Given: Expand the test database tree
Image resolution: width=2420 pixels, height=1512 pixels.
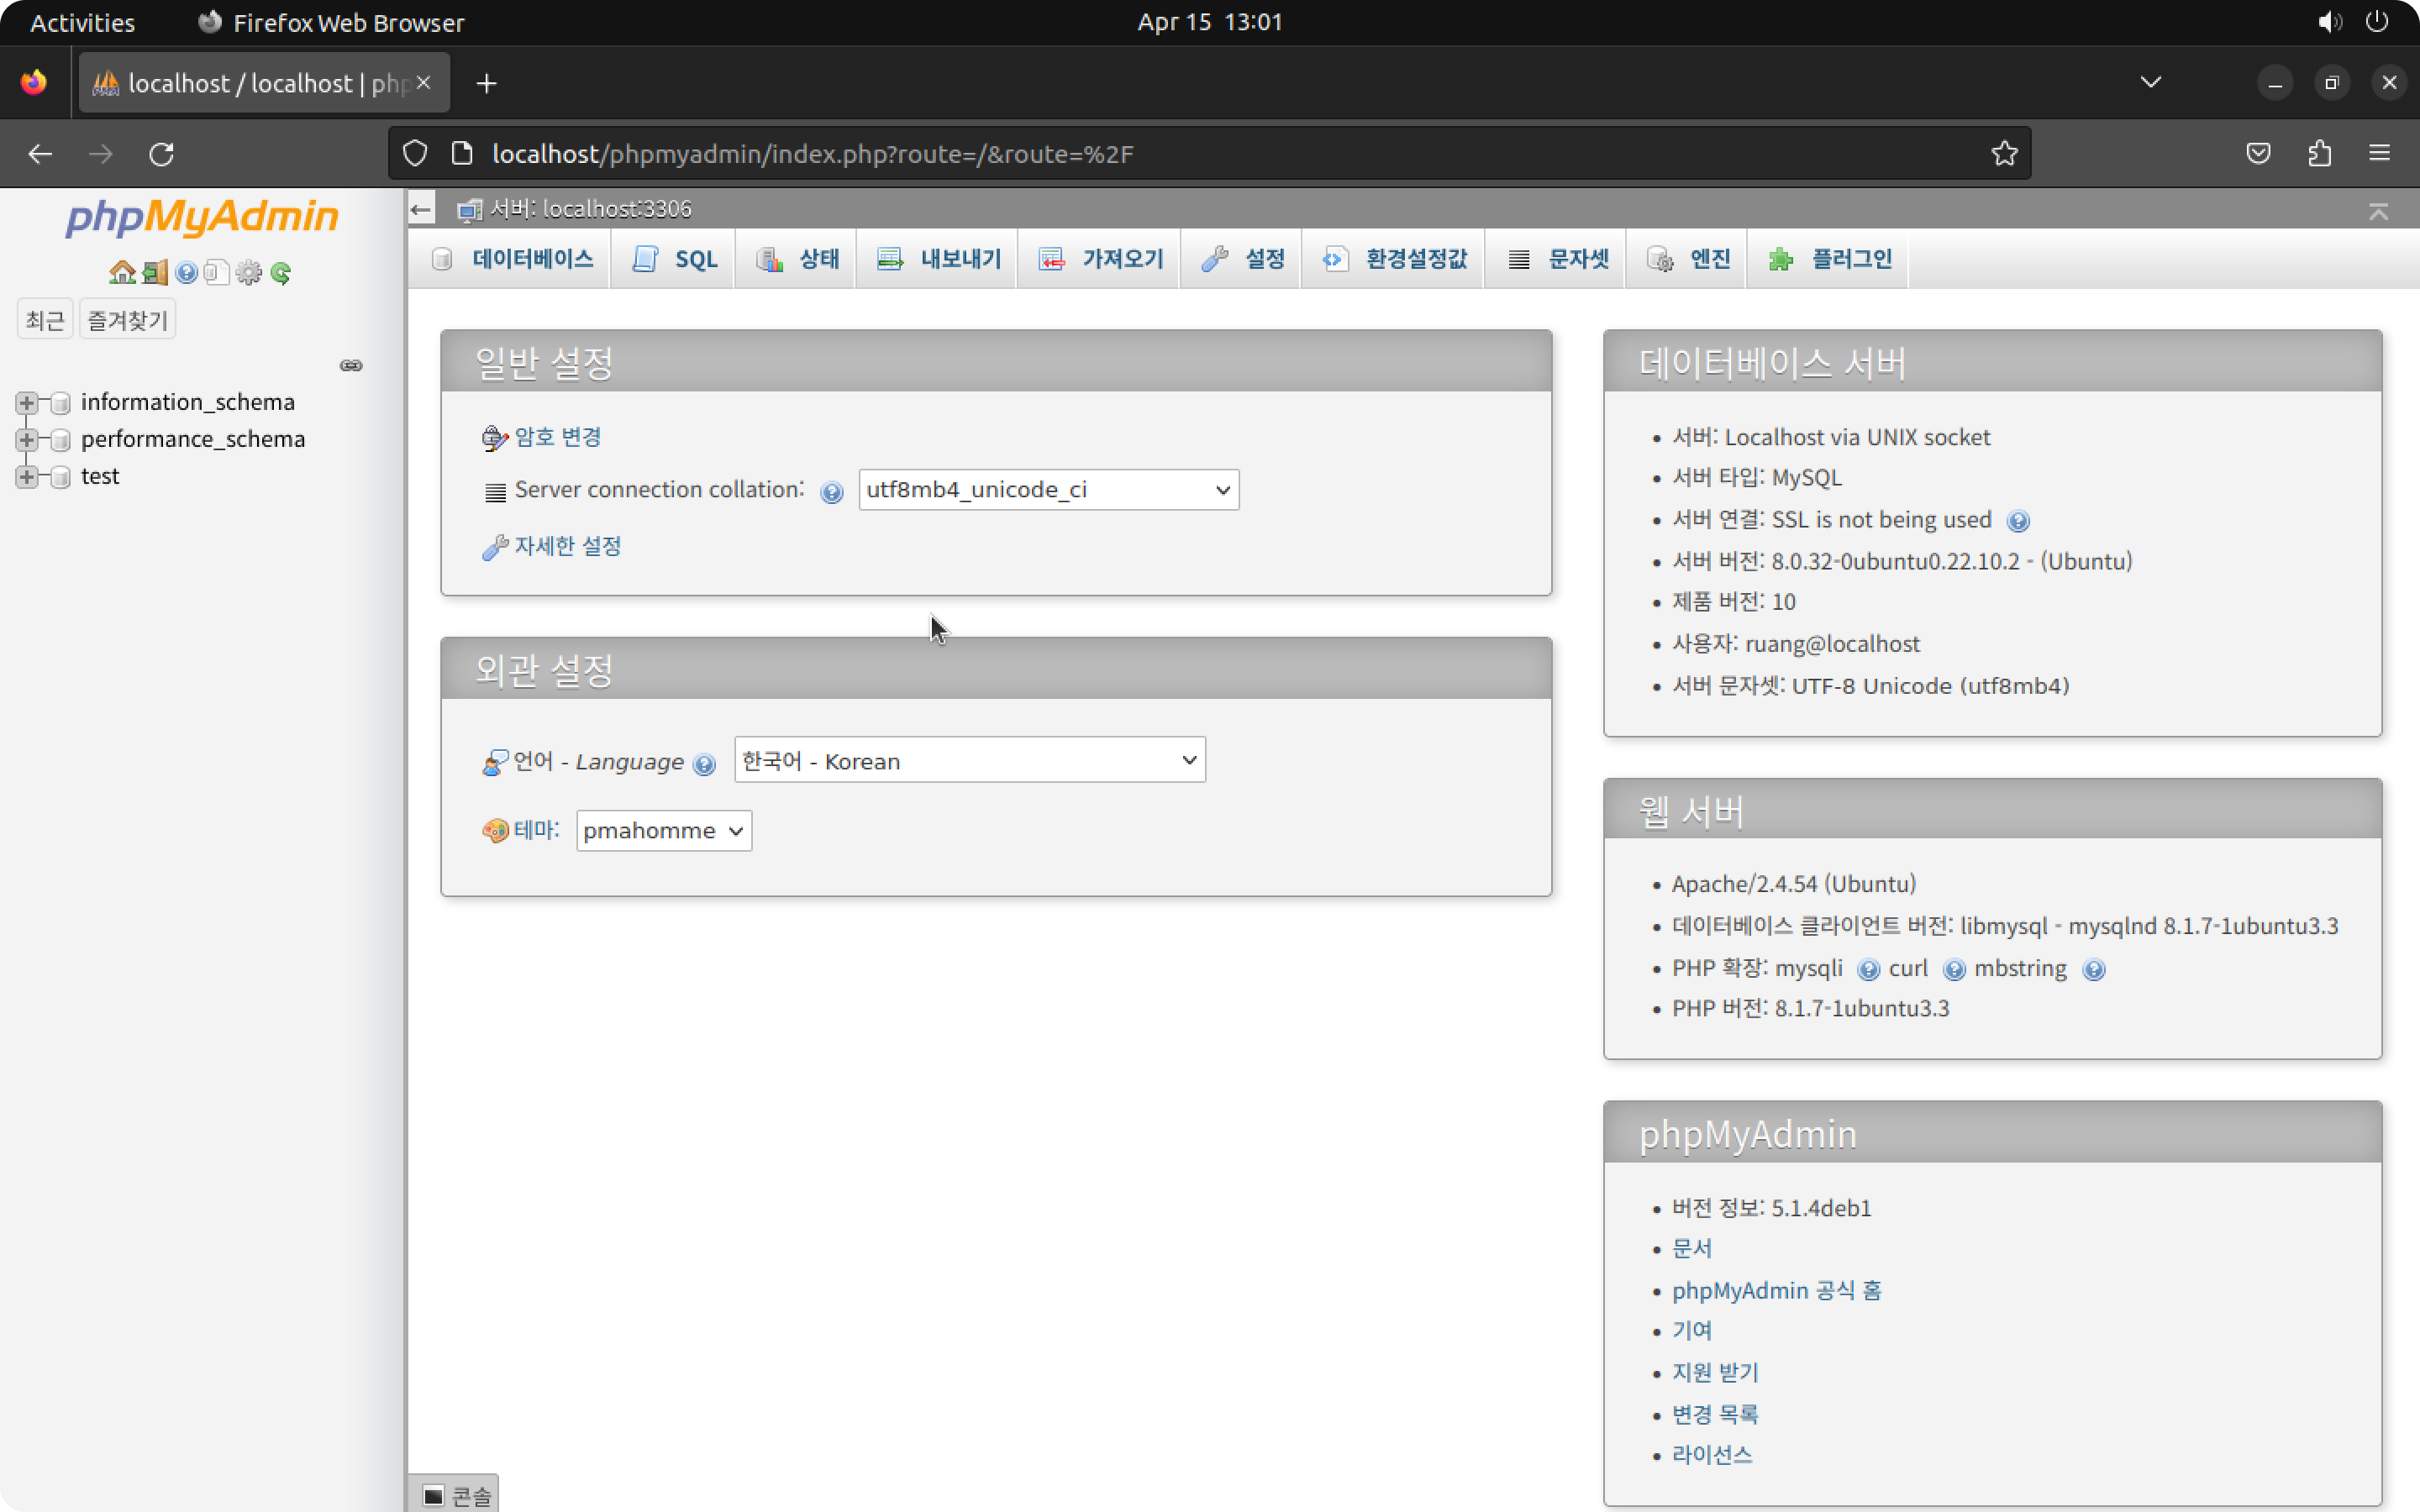Looking at the screenshot, I should [27, 477].
